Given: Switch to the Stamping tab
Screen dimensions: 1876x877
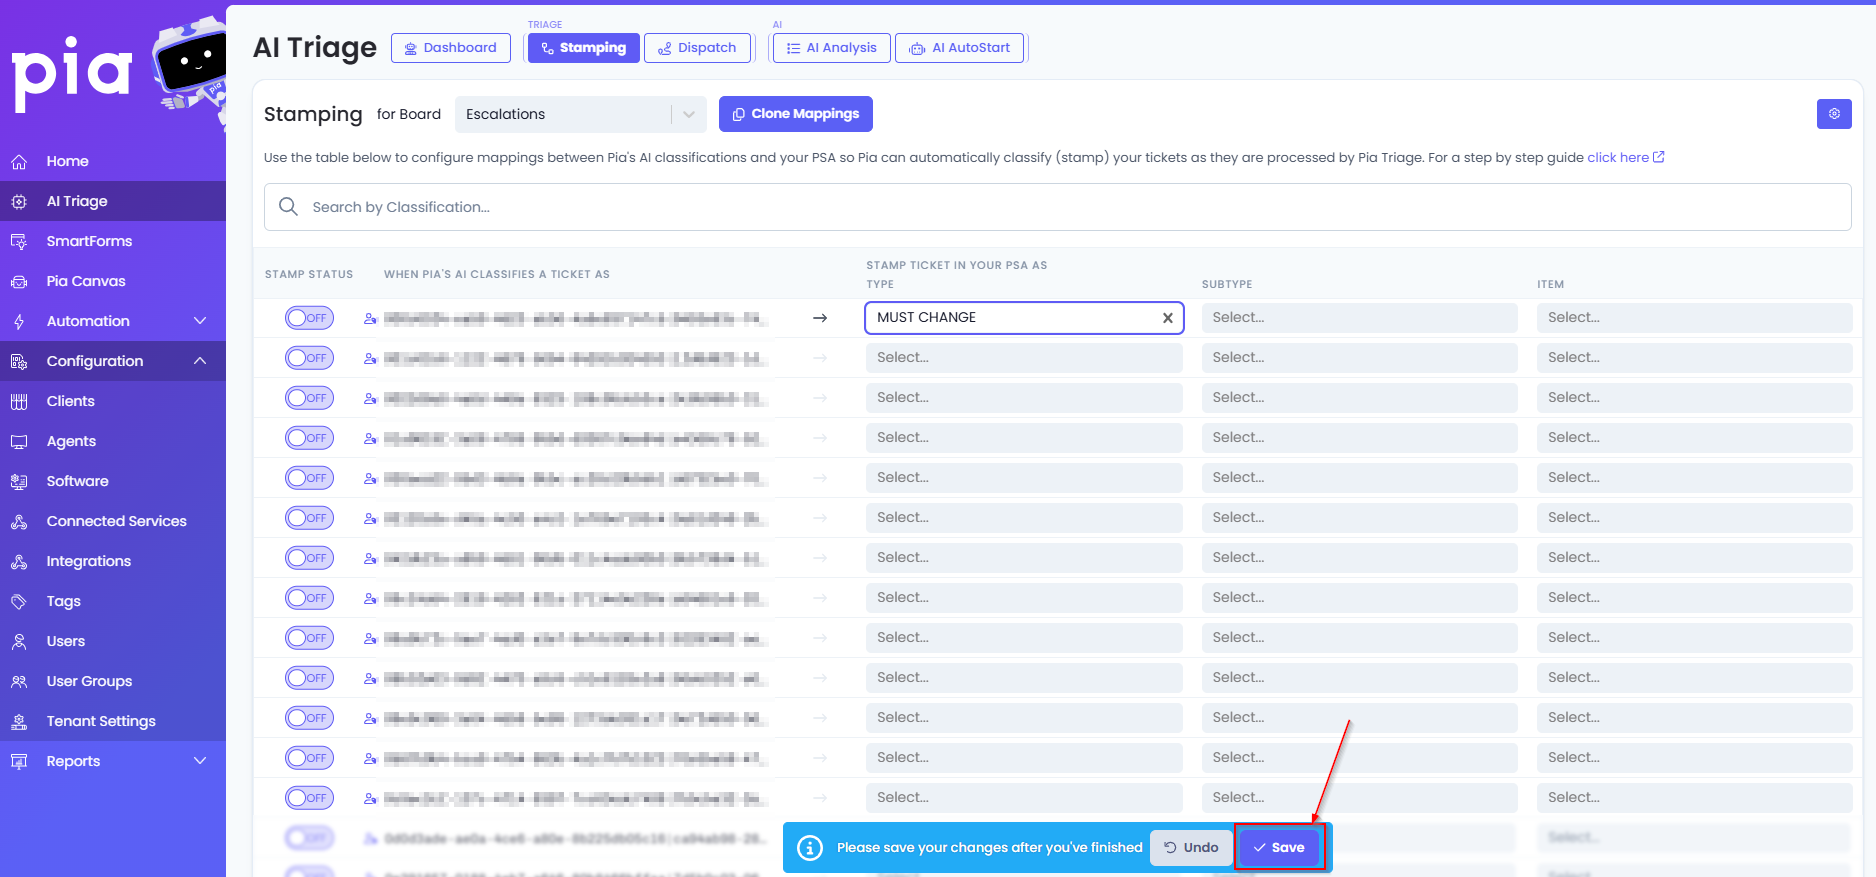Looking at the screenshot, I should [x=584, y=48].
